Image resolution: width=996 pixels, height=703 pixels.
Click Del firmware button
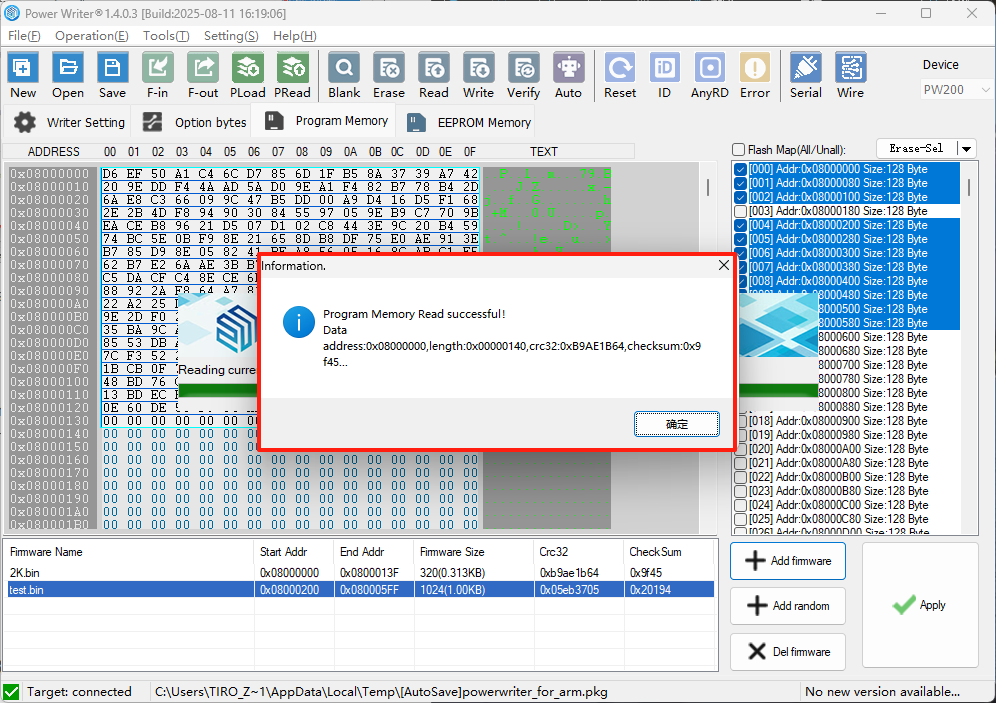788,652
